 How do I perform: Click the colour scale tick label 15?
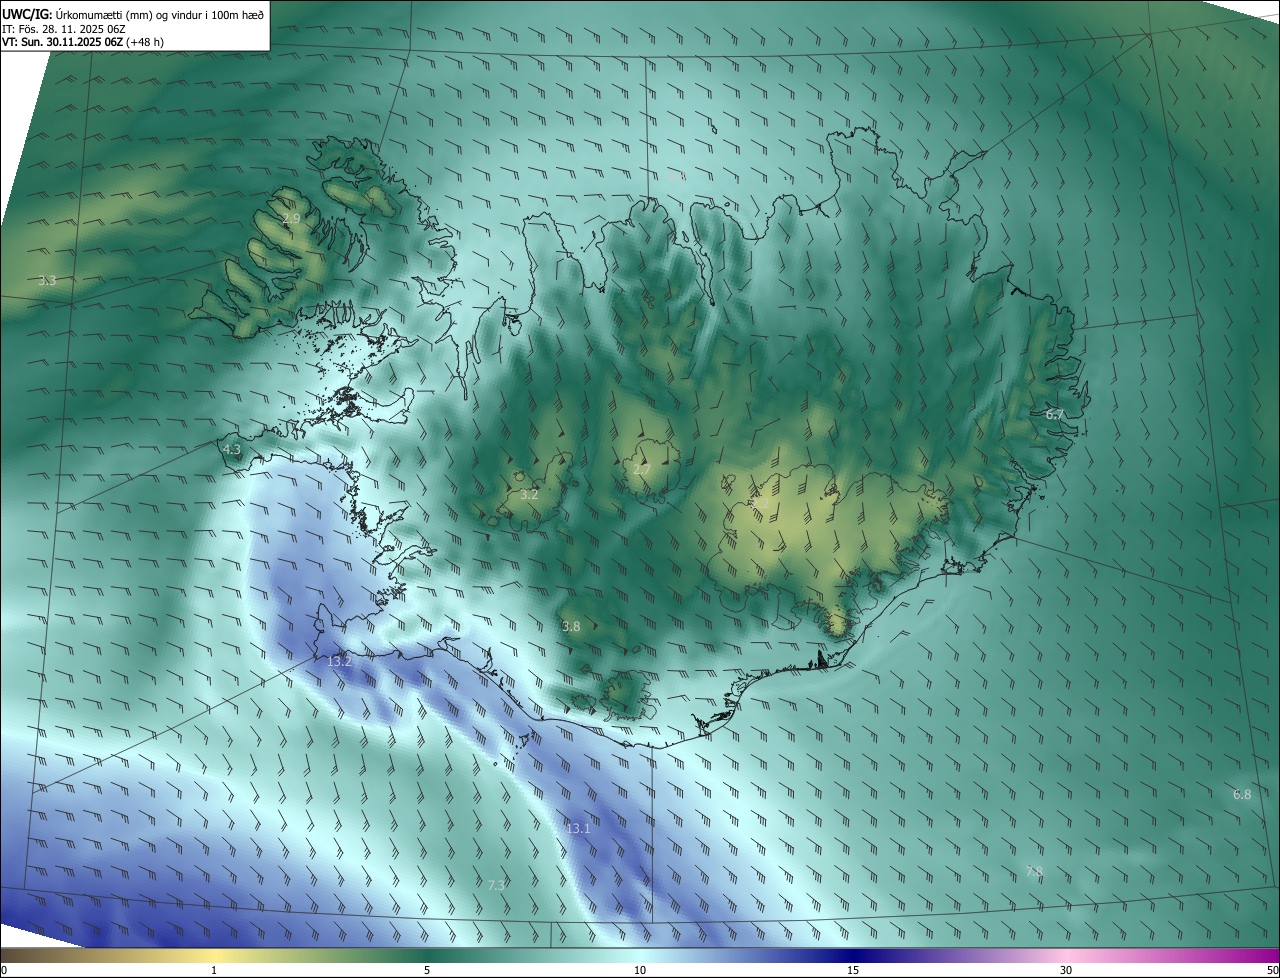tap(853, 970)
